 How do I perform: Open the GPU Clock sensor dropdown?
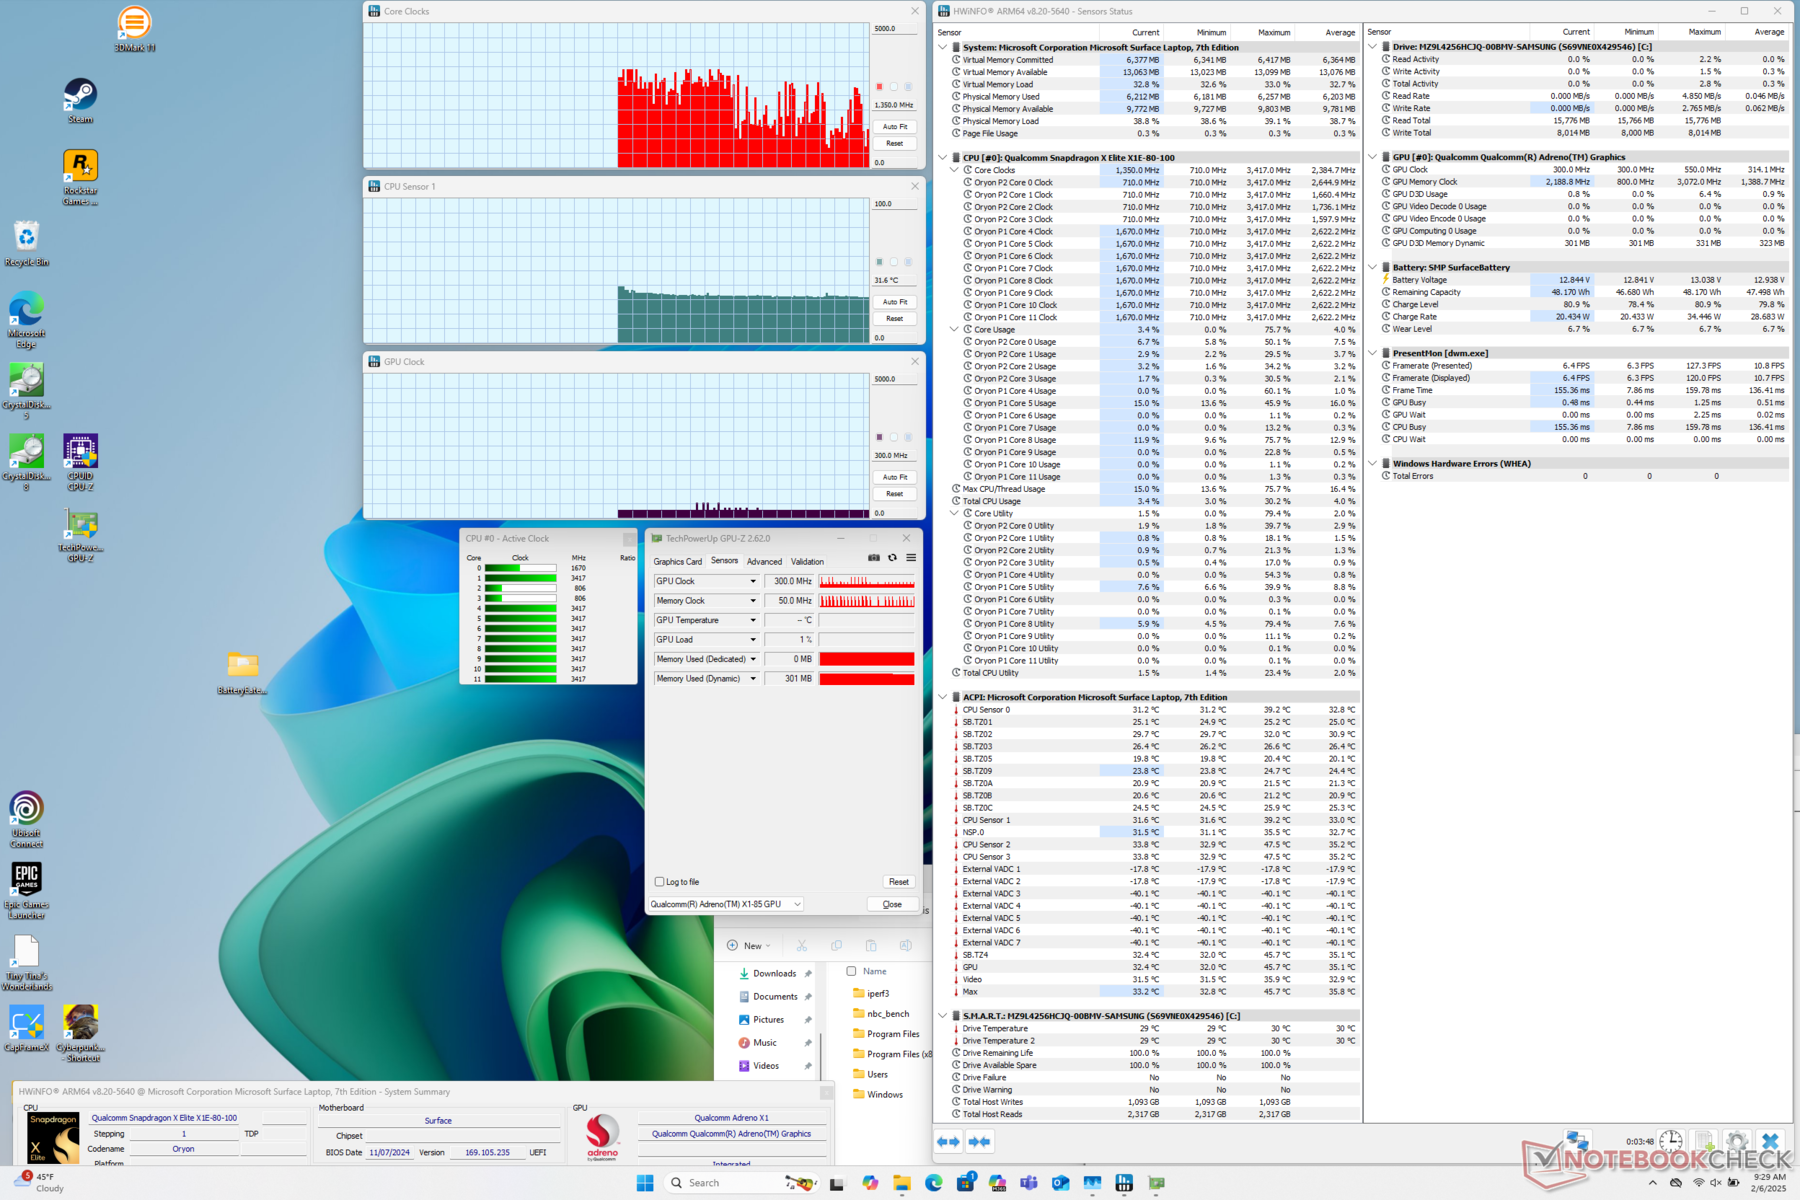click(x=753, y=581)
